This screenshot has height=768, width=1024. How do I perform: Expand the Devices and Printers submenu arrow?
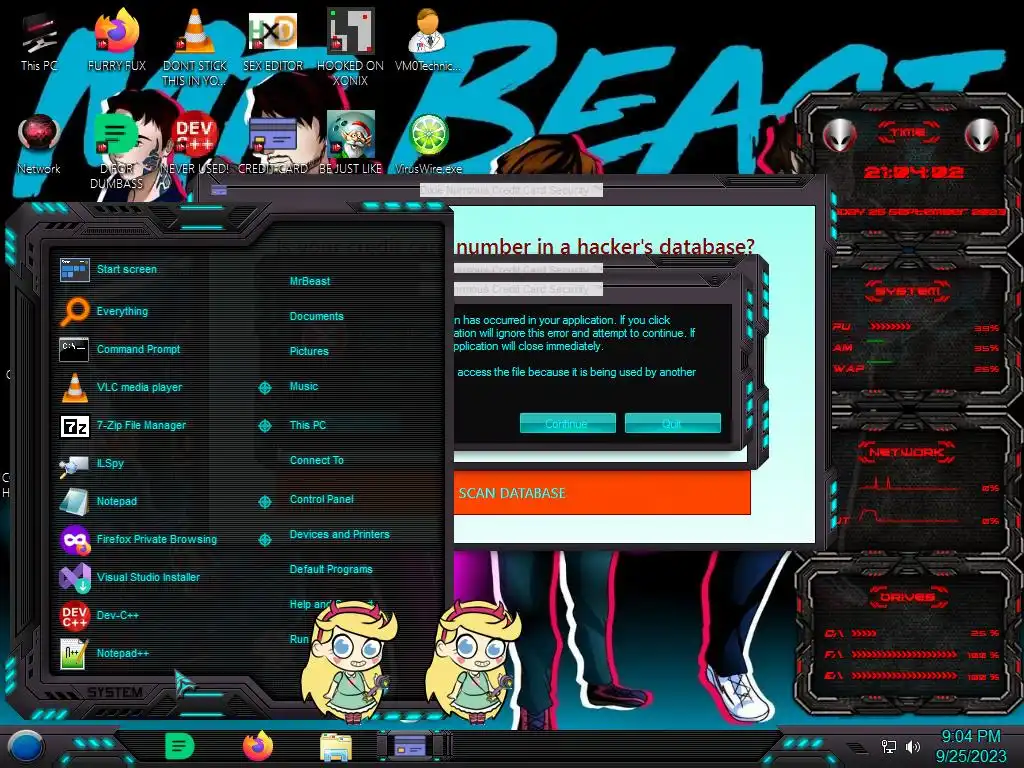(264, 539)
